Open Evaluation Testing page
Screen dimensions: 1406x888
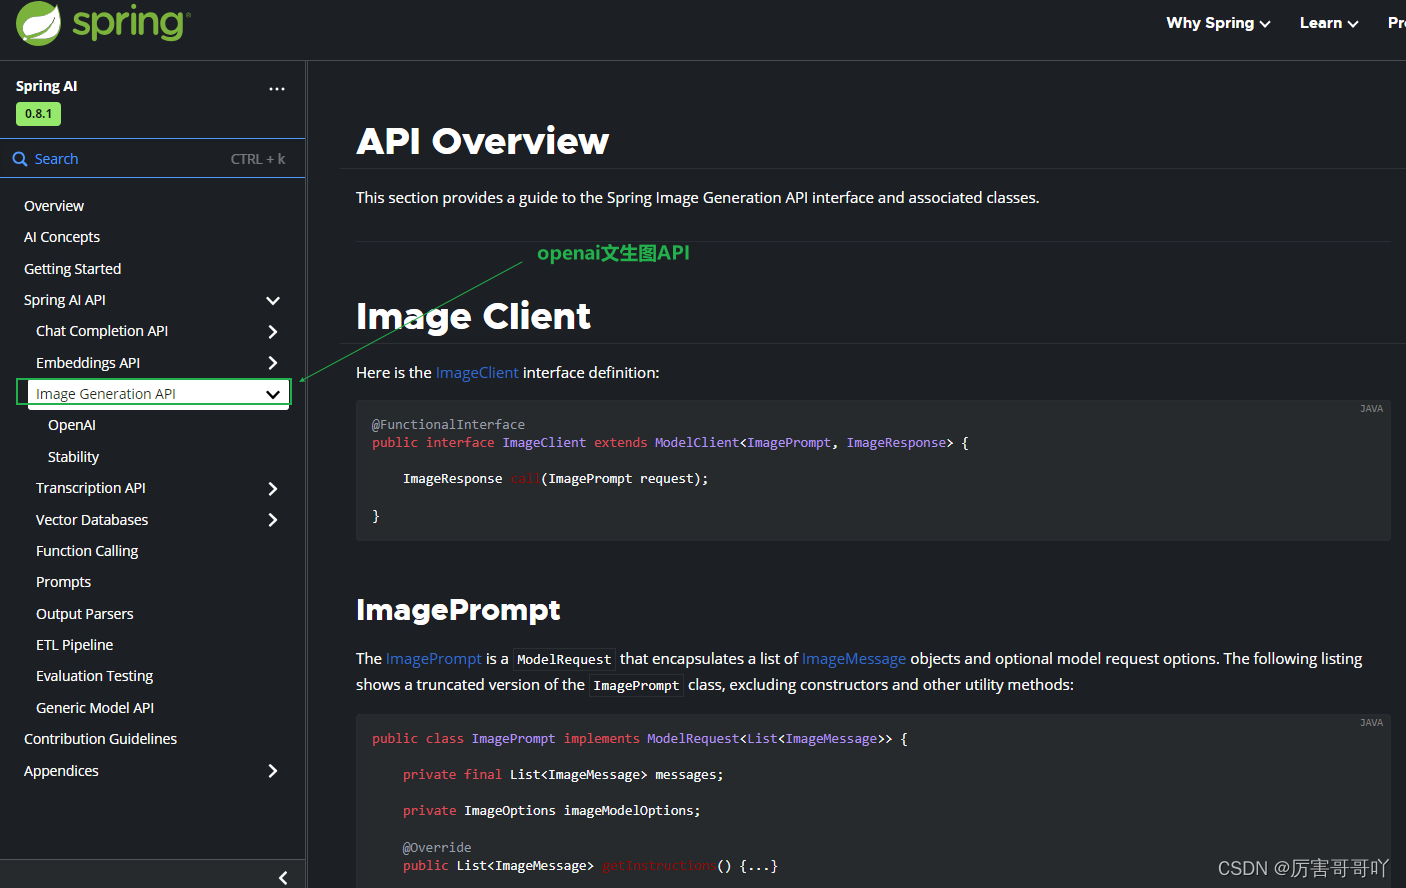94,676
